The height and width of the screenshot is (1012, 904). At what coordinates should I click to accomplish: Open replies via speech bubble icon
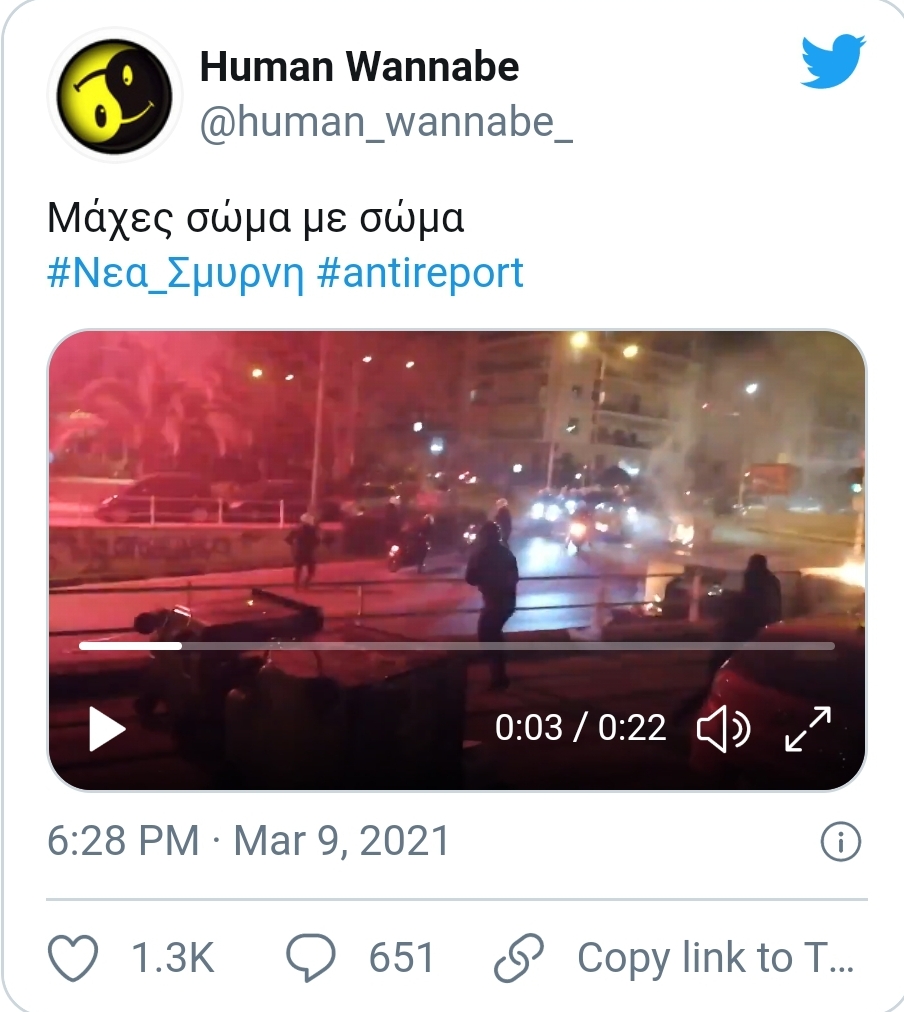(x=310, y=958)
